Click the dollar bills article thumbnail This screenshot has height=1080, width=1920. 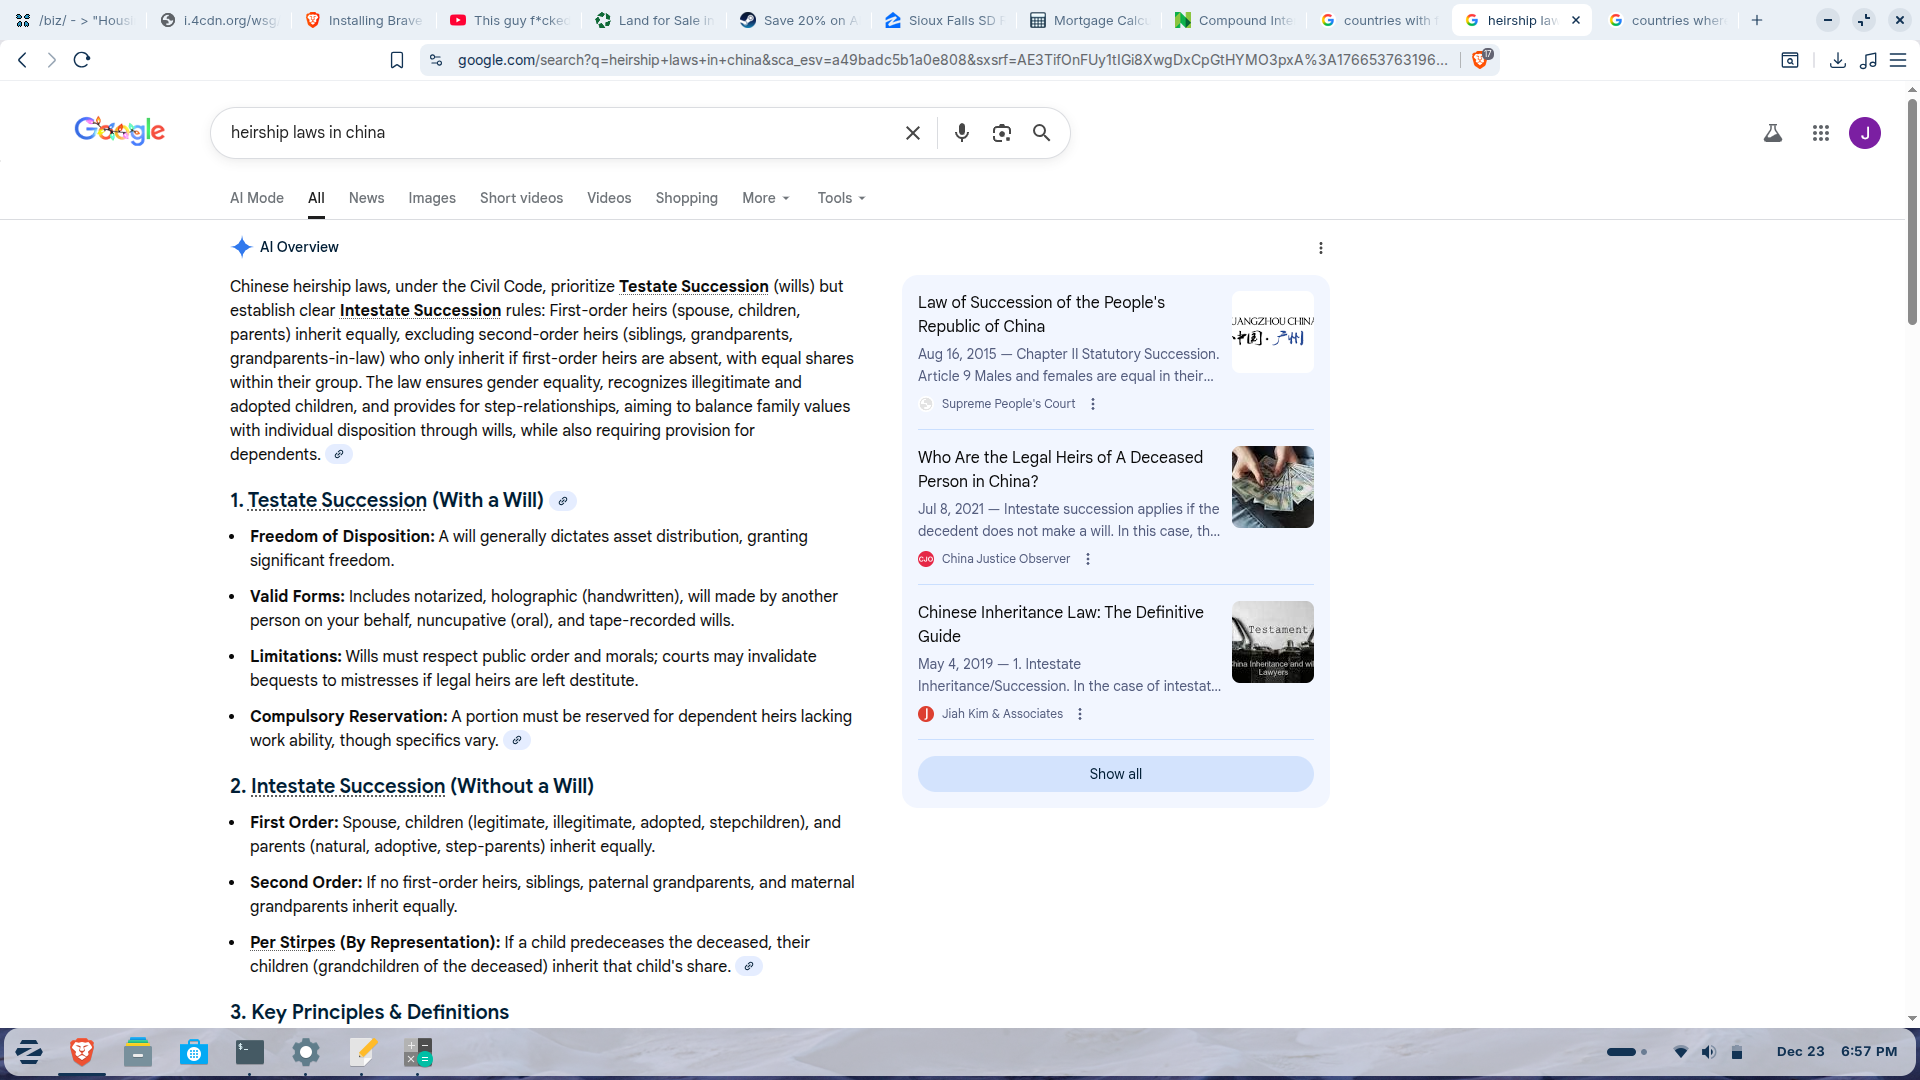[1272, 487]
